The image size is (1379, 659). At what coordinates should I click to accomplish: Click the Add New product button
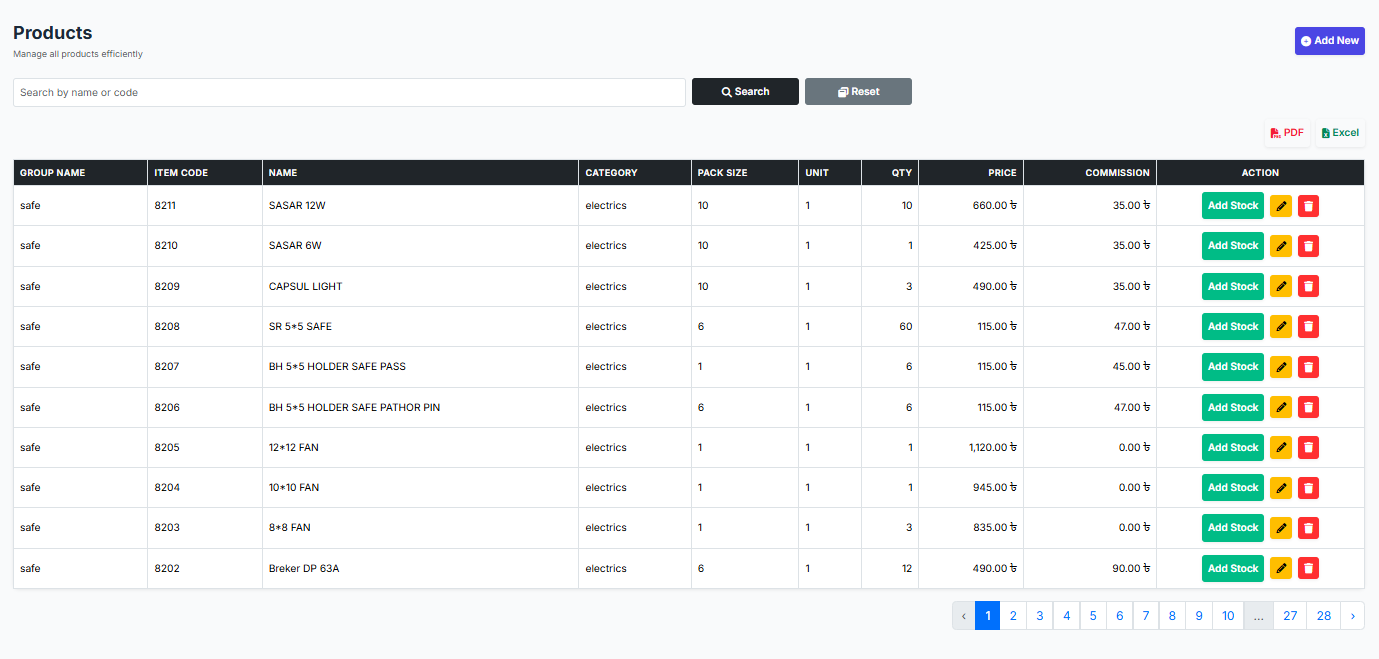pyautogui.click(x=1329, y=41)
